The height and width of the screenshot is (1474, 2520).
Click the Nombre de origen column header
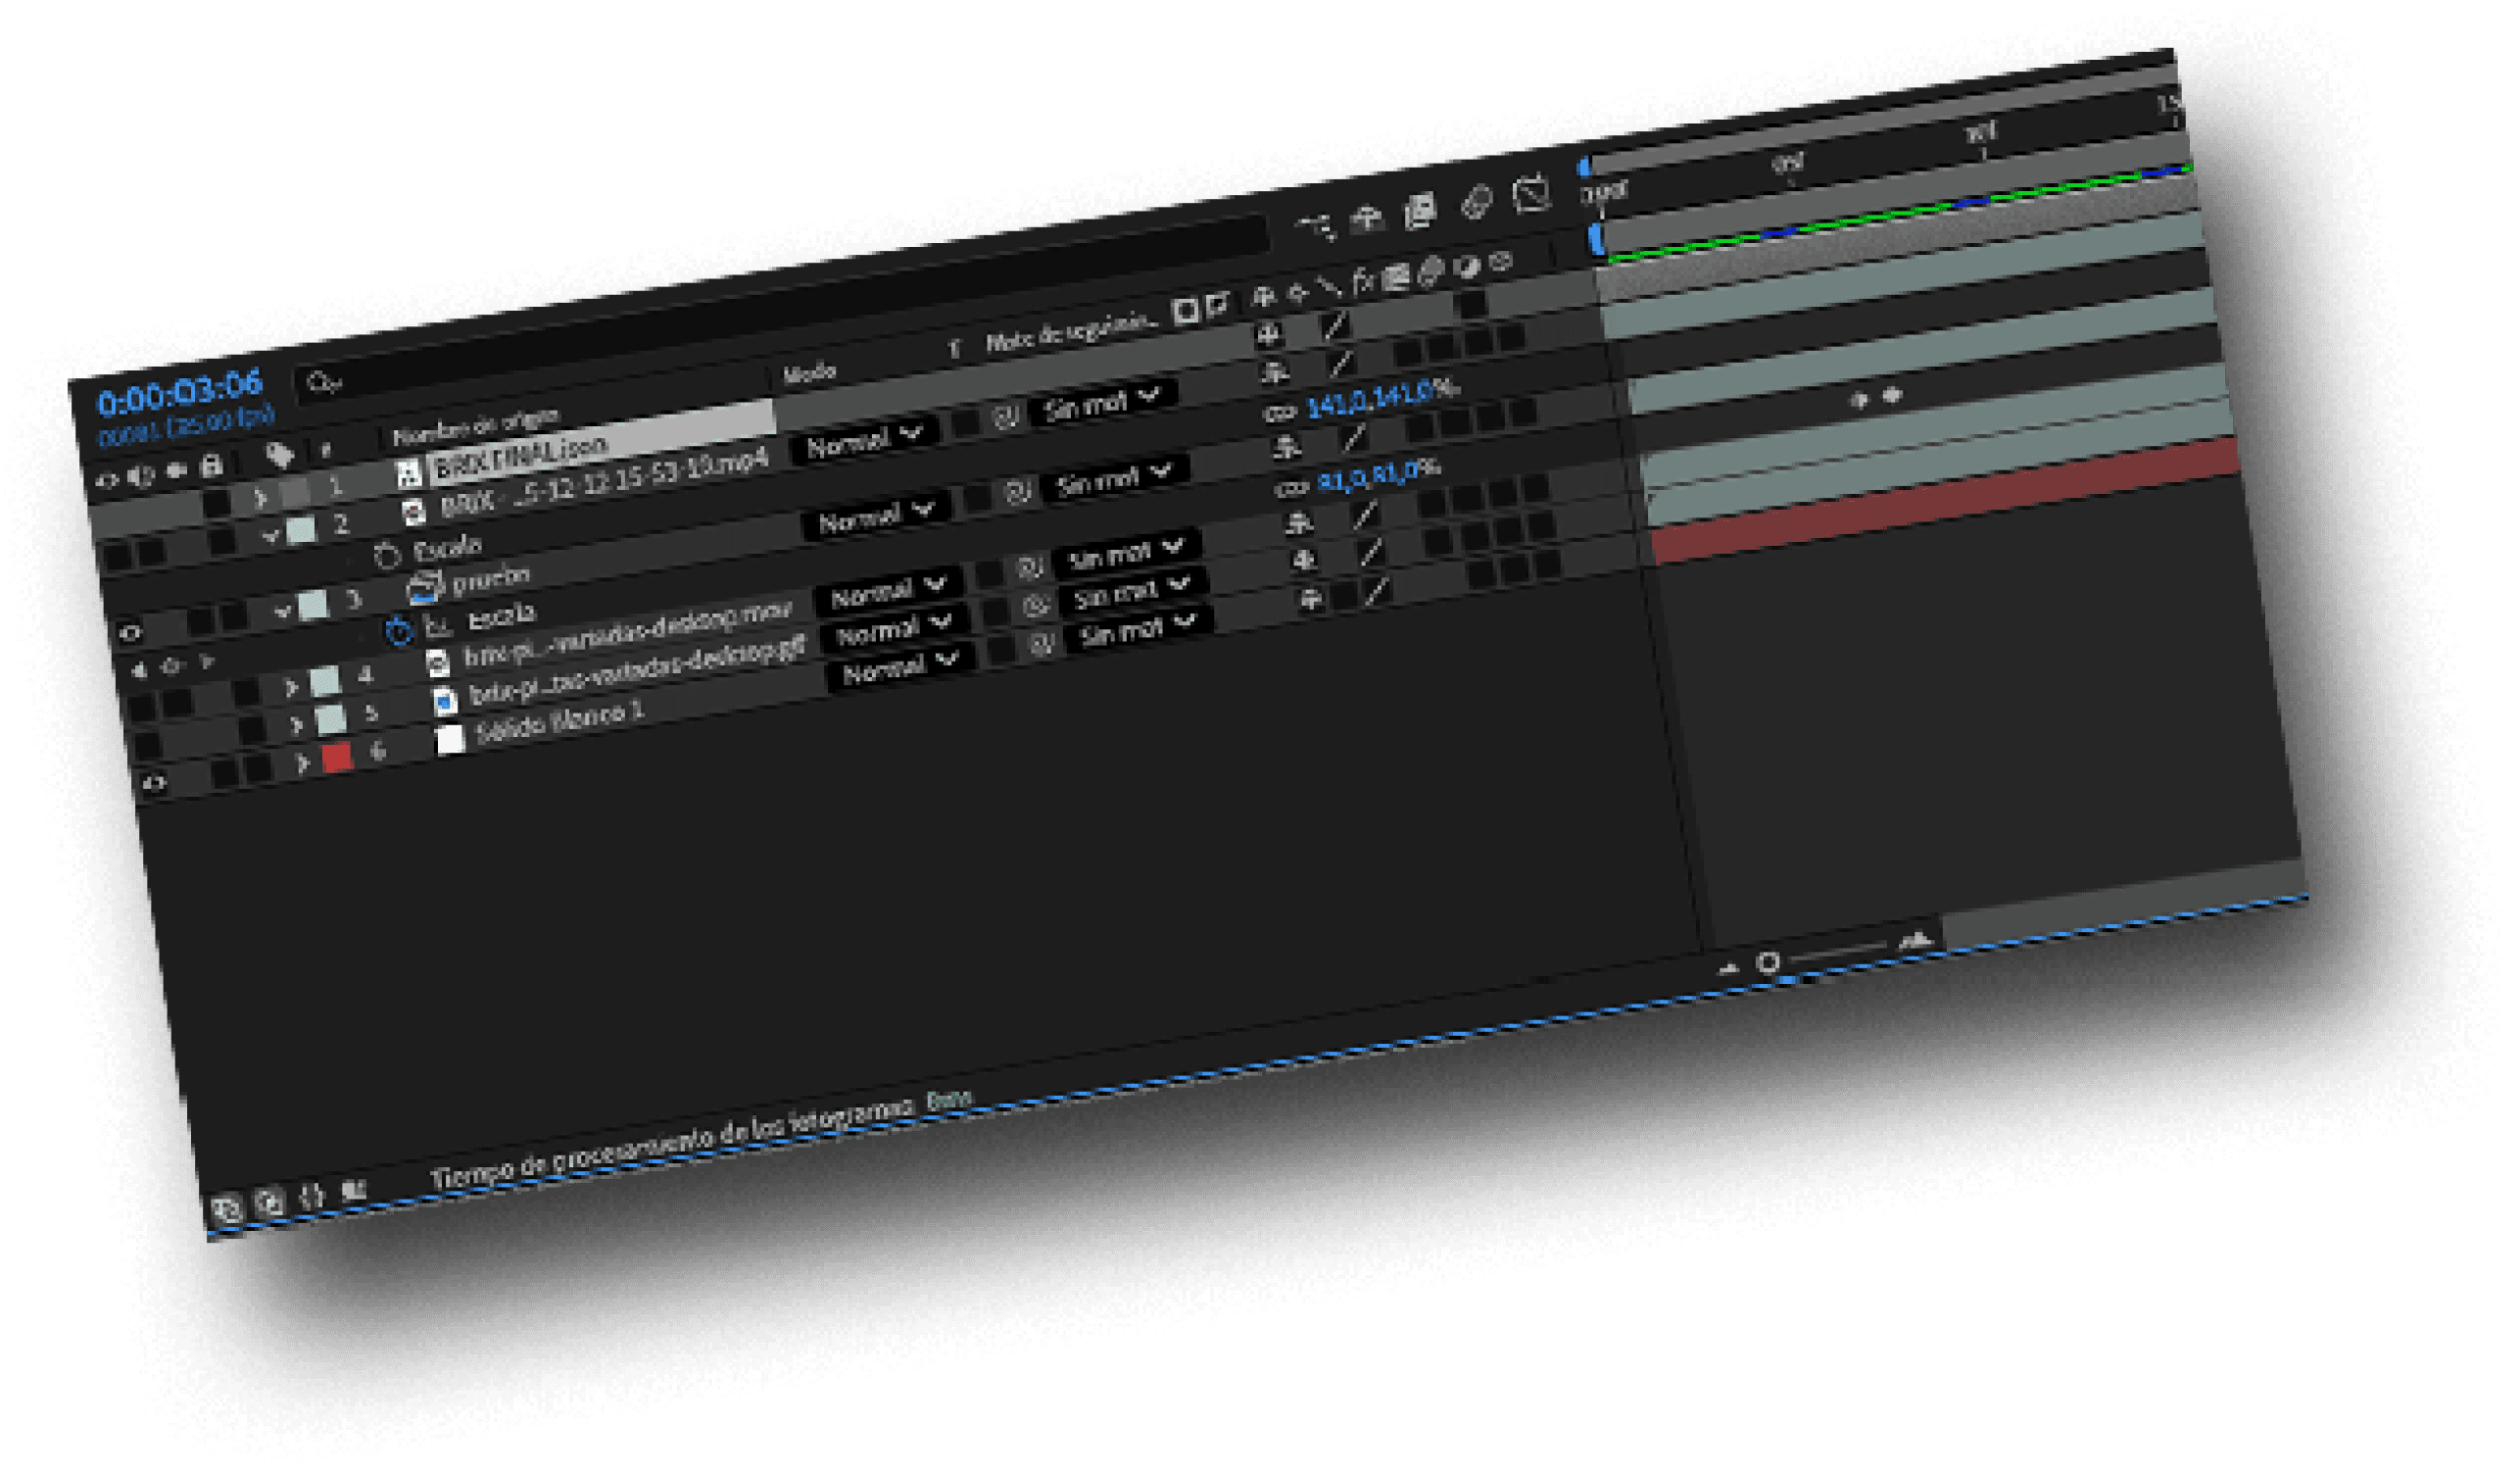coord(476,427)
